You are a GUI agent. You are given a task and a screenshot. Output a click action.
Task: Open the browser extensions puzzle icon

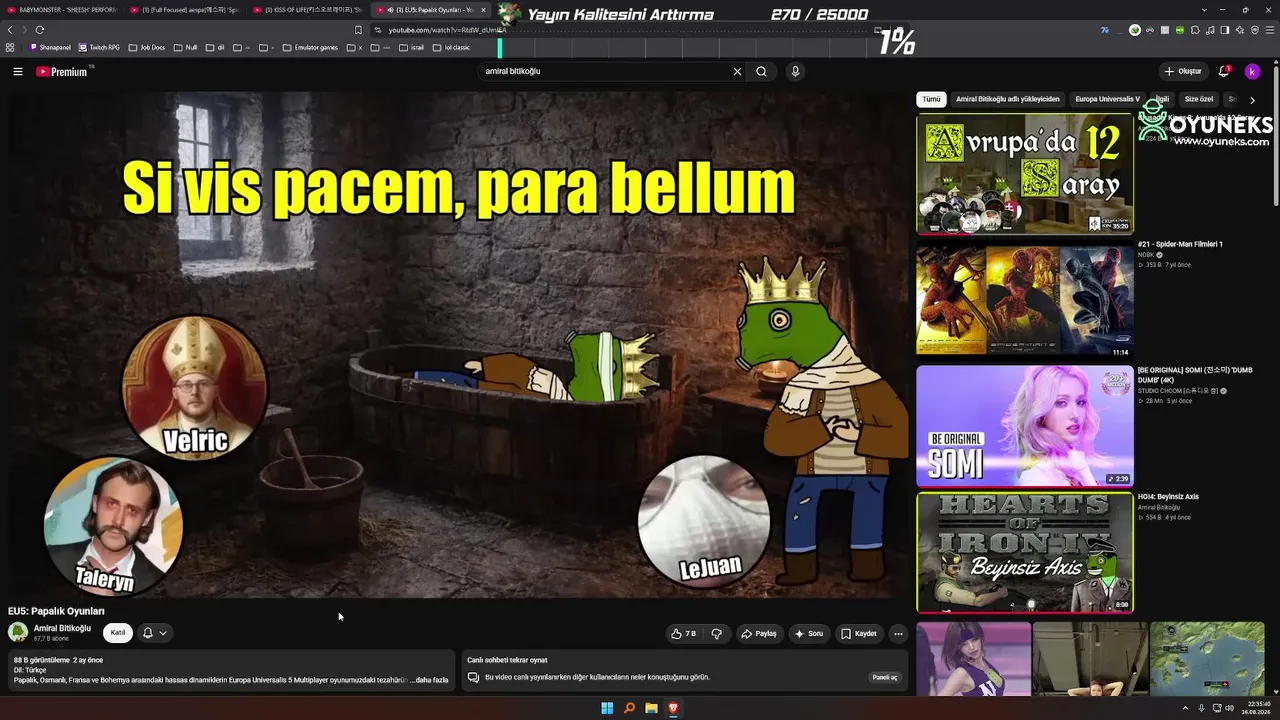coord(1194,30)
